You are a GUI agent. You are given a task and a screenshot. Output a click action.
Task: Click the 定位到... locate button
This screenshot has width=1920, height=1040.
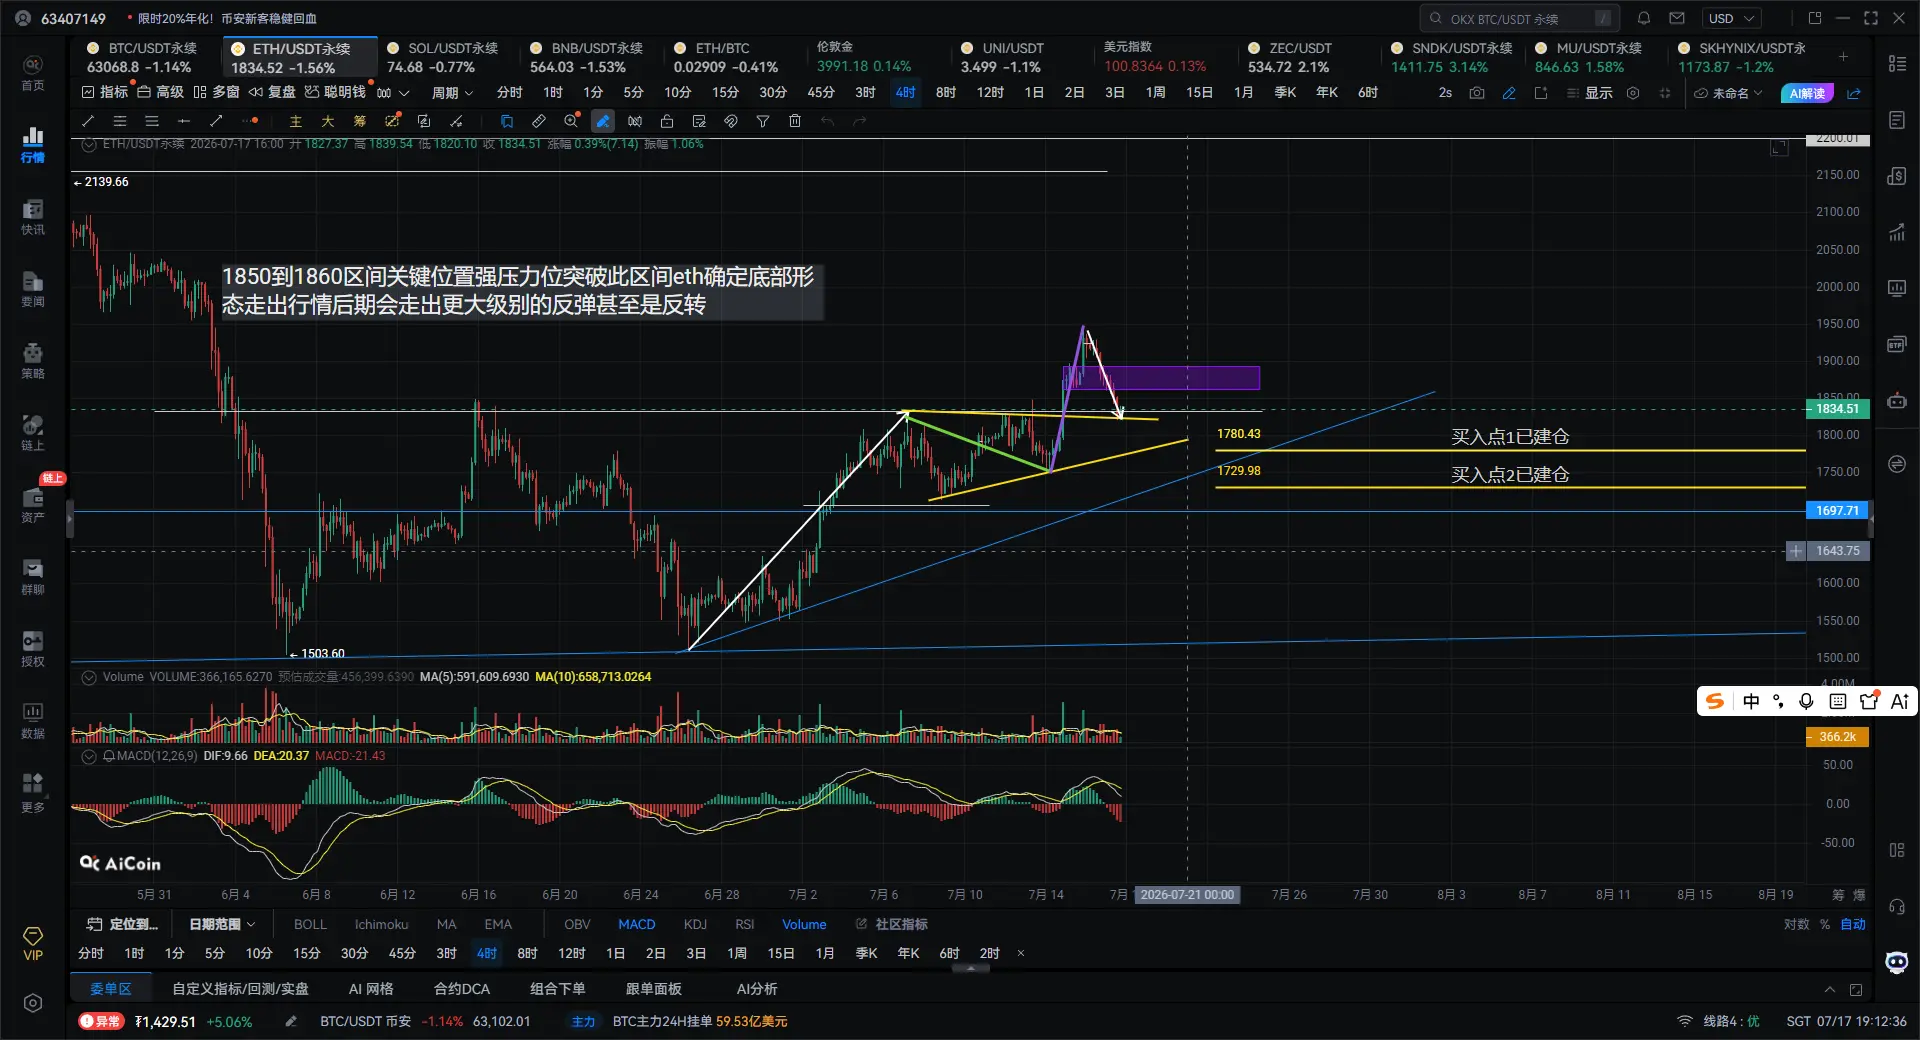point(123,924)
